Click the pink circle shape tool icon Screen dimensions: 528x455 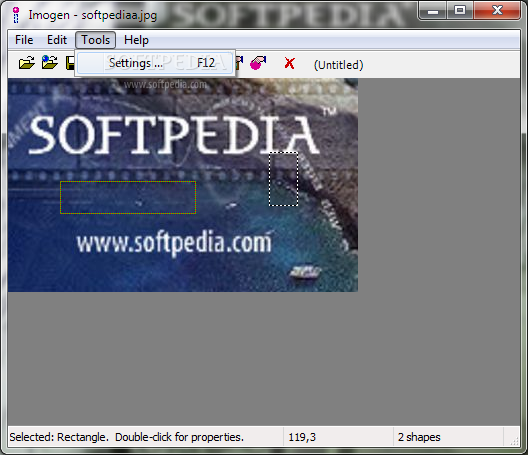[258, 63]
